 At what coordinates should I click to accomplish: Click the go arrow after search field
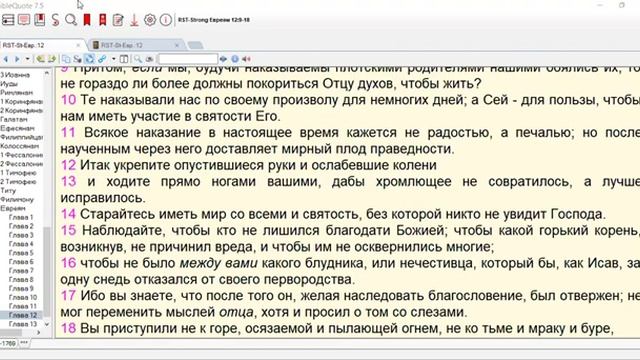(223, 59)
